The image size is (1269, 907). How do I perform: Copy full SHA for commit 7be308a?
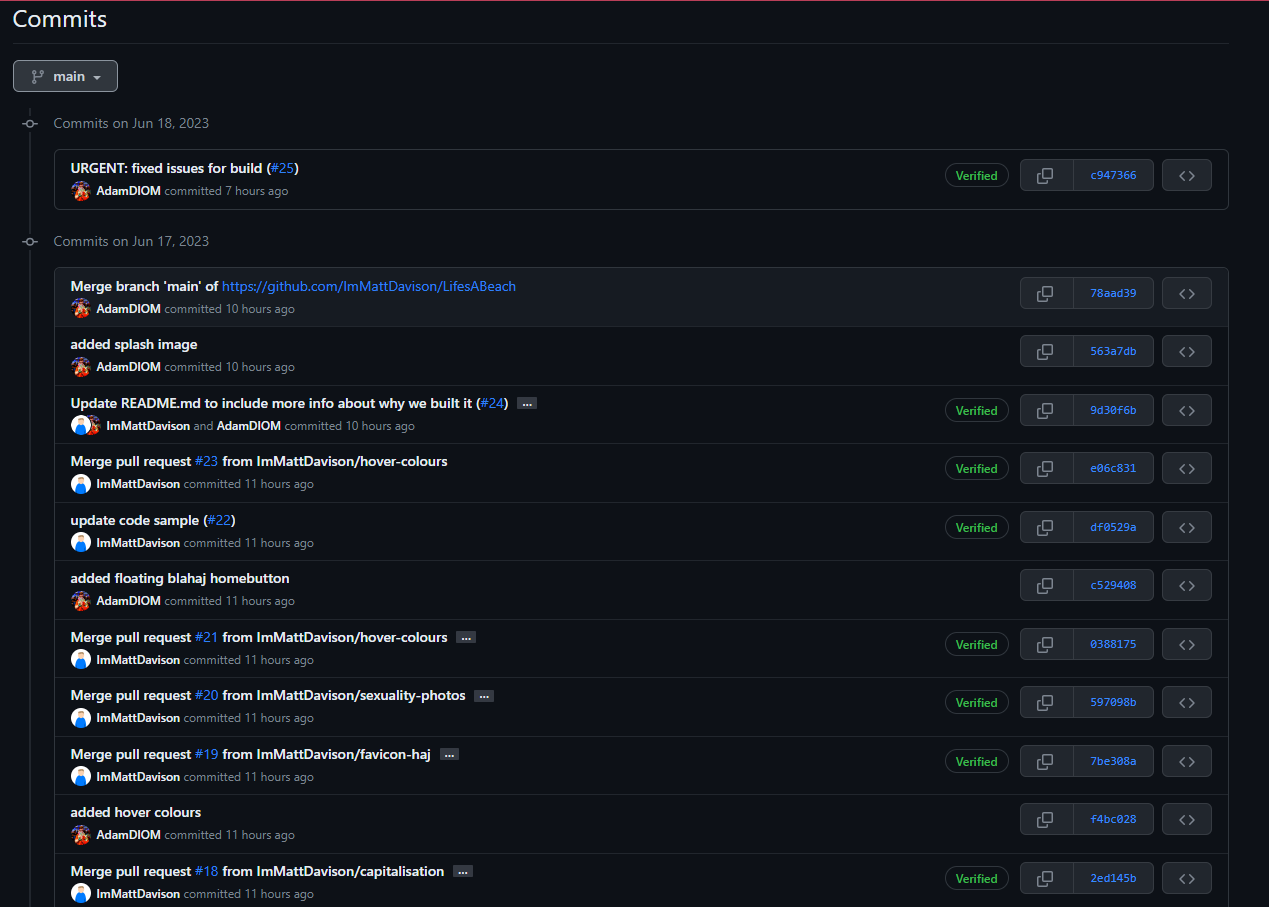point(1046,761)
